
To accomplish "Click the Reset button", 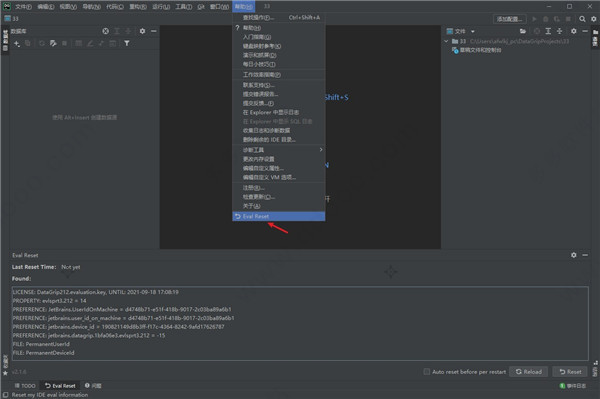I will 570,371.
